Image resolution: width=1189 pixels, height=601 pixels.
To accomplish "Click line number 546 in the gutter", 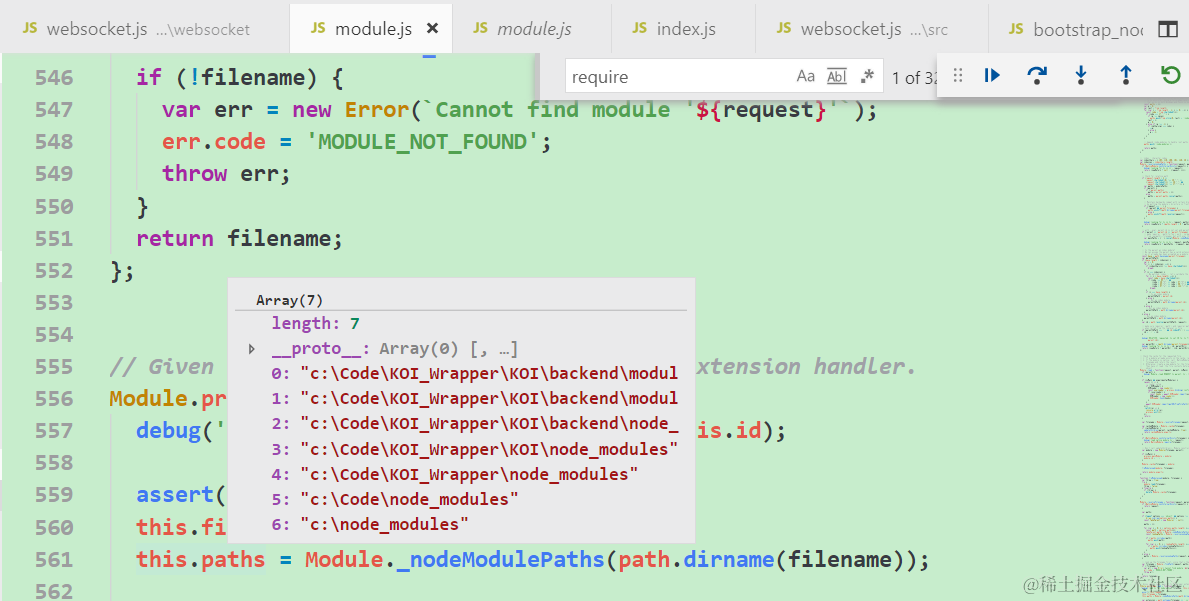I will click(x=54, y=77).
